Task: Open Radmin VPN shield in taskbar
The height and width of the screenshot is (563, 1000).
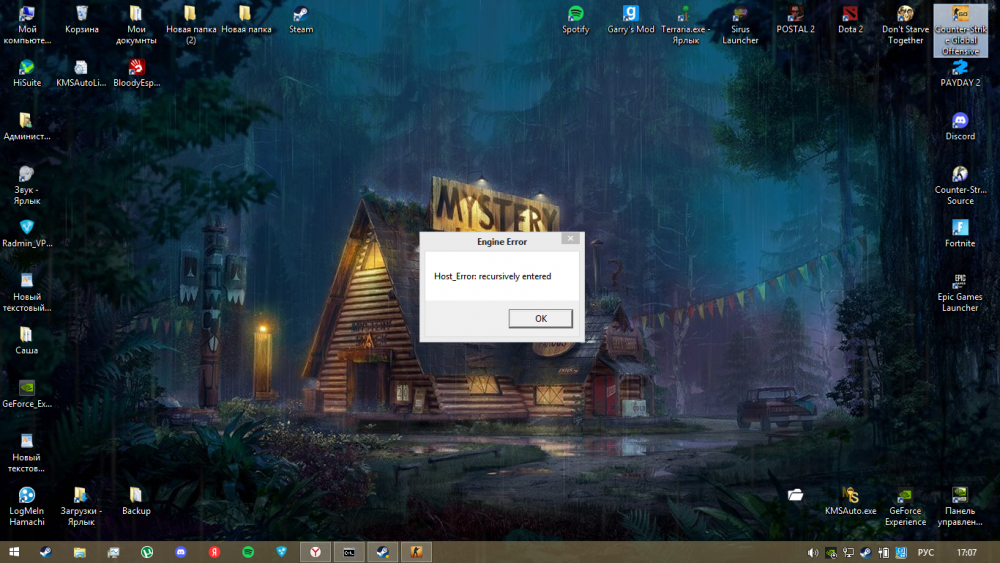Action: tap(281, 552)
